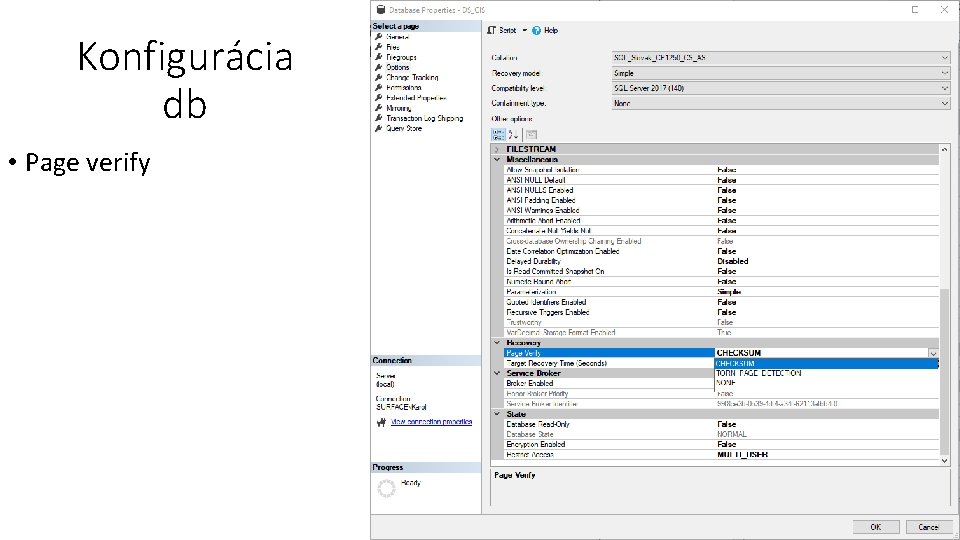
Task: Click the OK button
Action: pos(876,527)
